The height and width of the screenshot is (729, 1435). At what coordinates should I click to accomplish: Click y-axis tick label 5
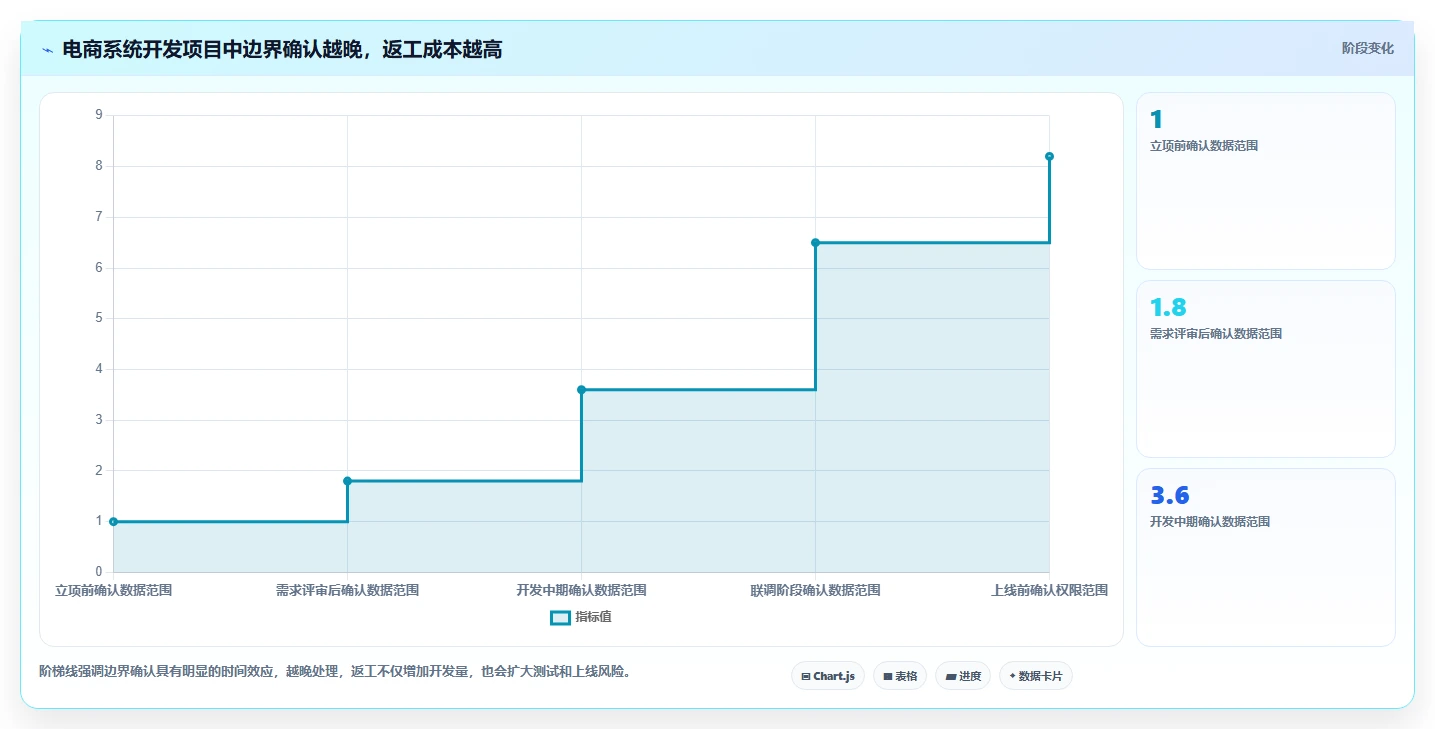[99, 318]
